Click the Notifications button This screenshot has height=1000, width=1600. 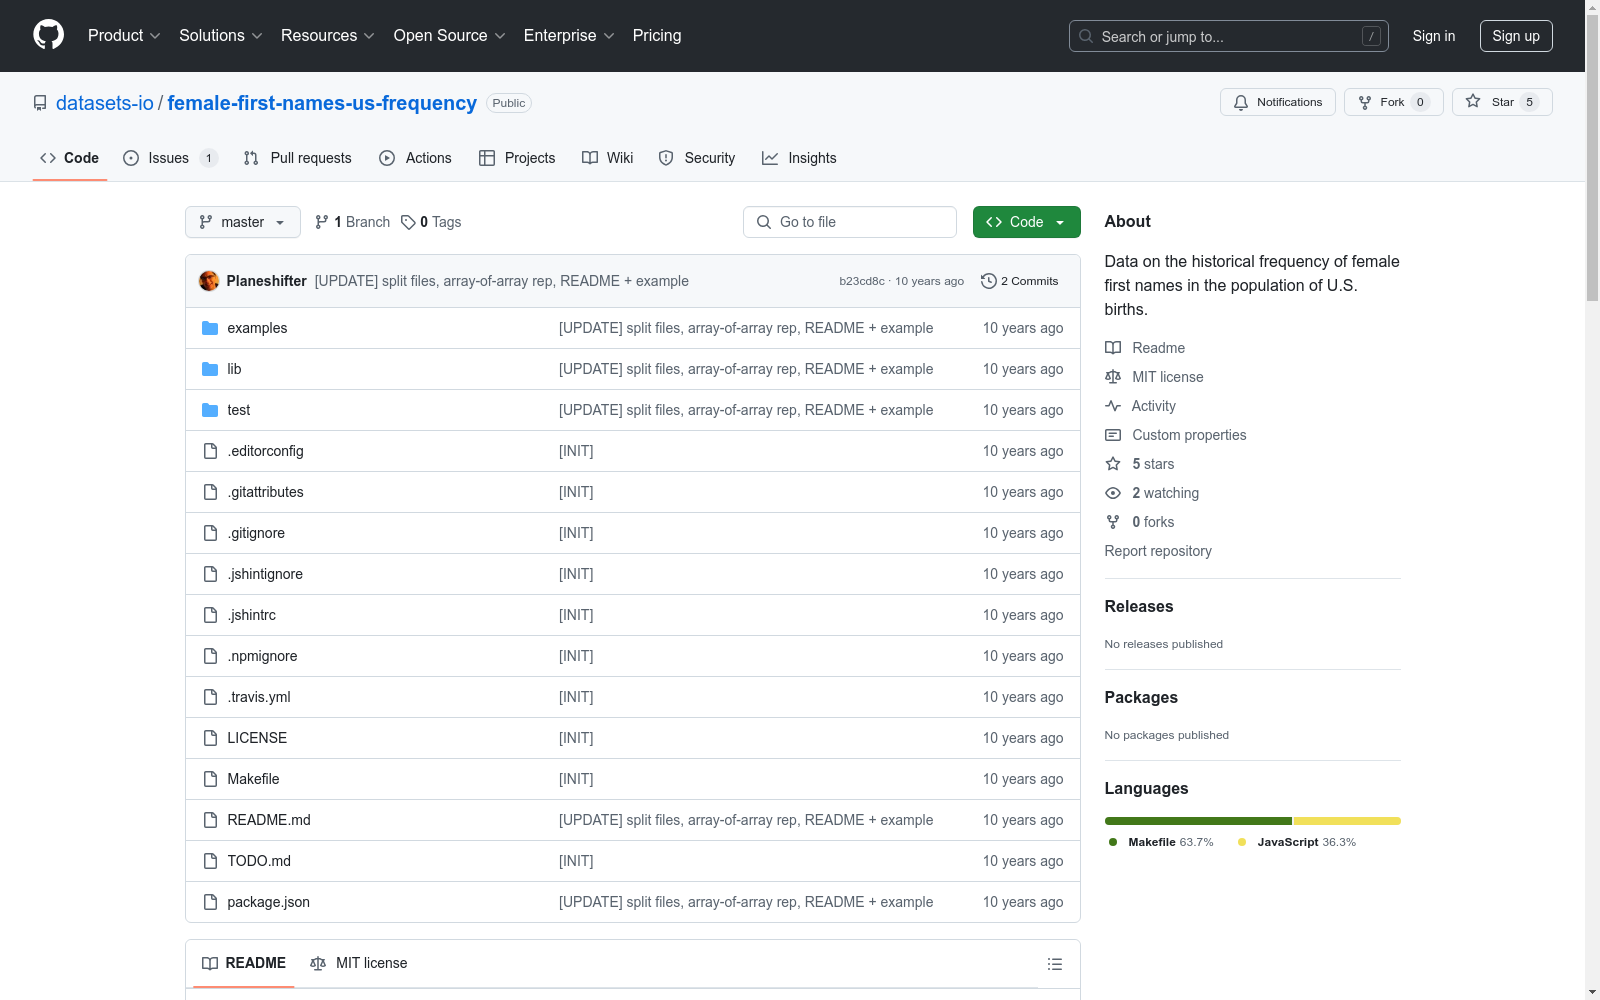tap(1278, 102)
